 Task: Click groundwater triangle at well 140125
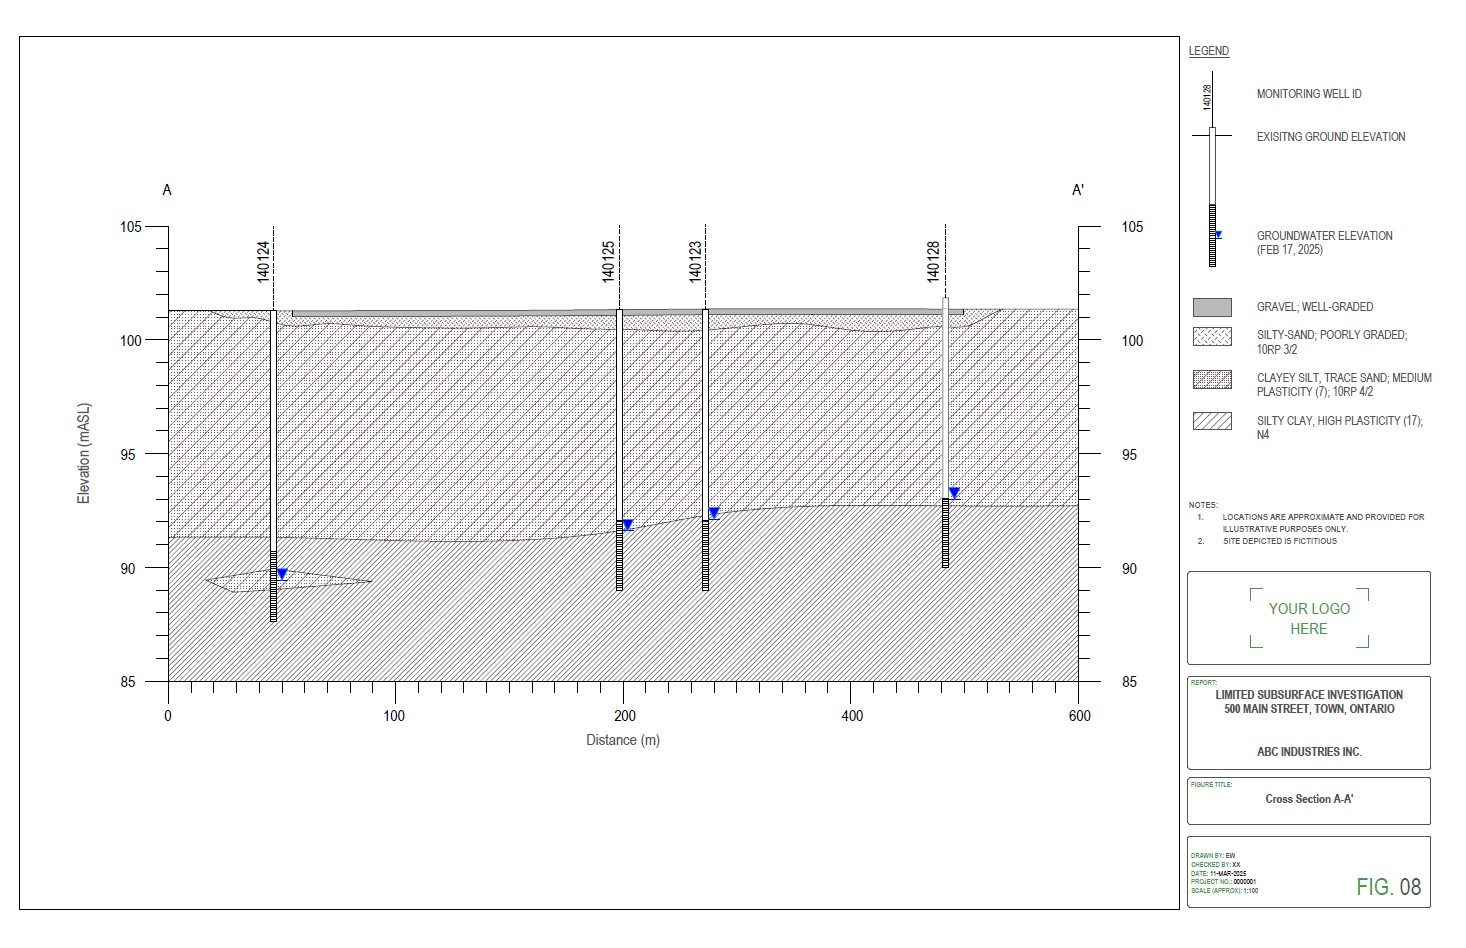[x=627, y=525]
